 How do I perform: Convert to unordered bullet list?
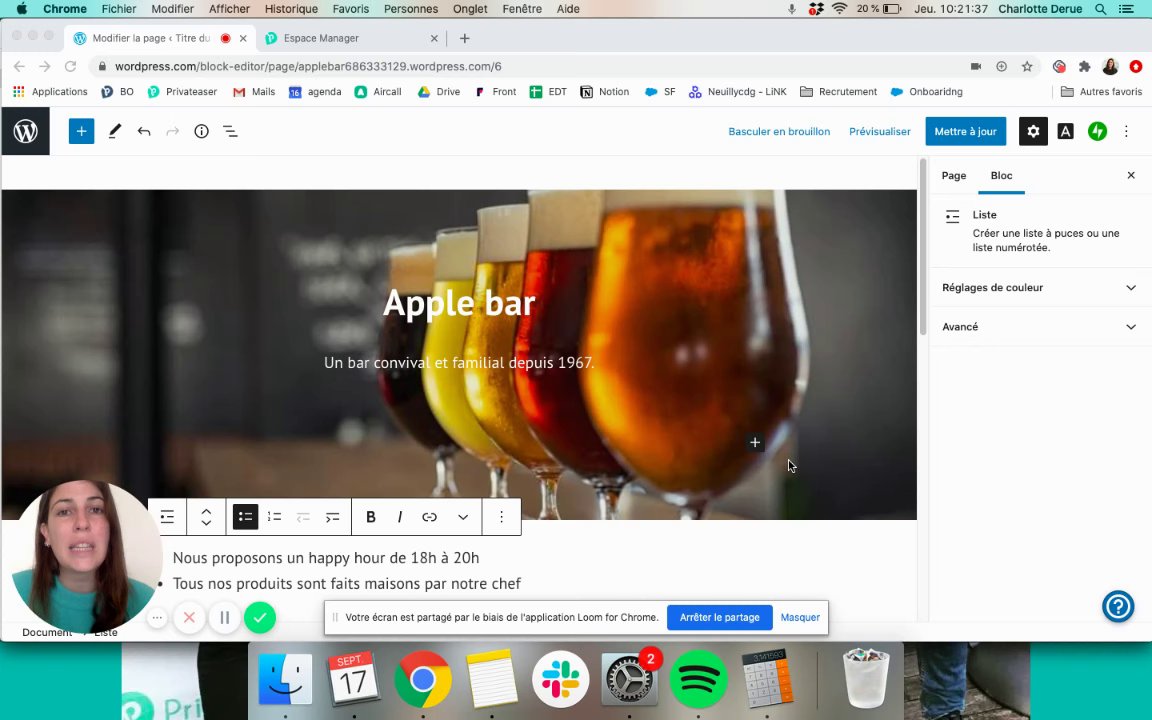(x=245, y=517)
